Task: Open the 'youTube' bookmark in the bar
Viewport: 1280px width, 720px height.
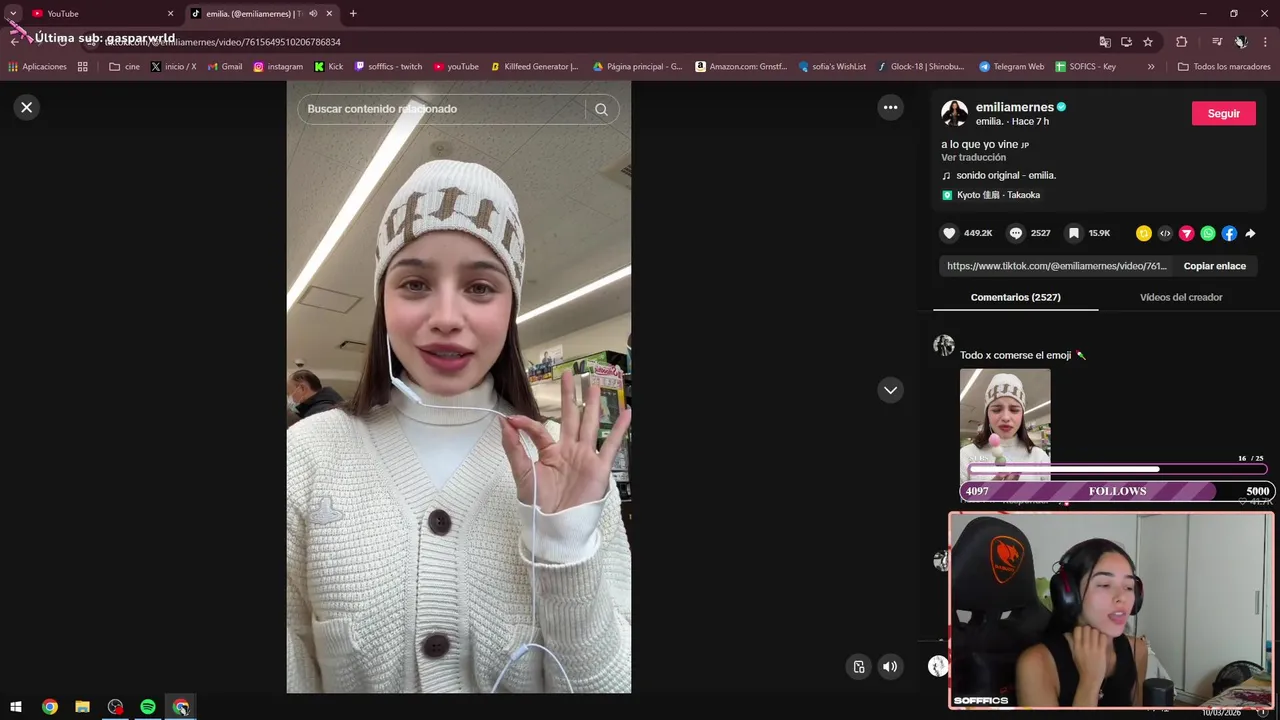Action: [x=456, y=67]
